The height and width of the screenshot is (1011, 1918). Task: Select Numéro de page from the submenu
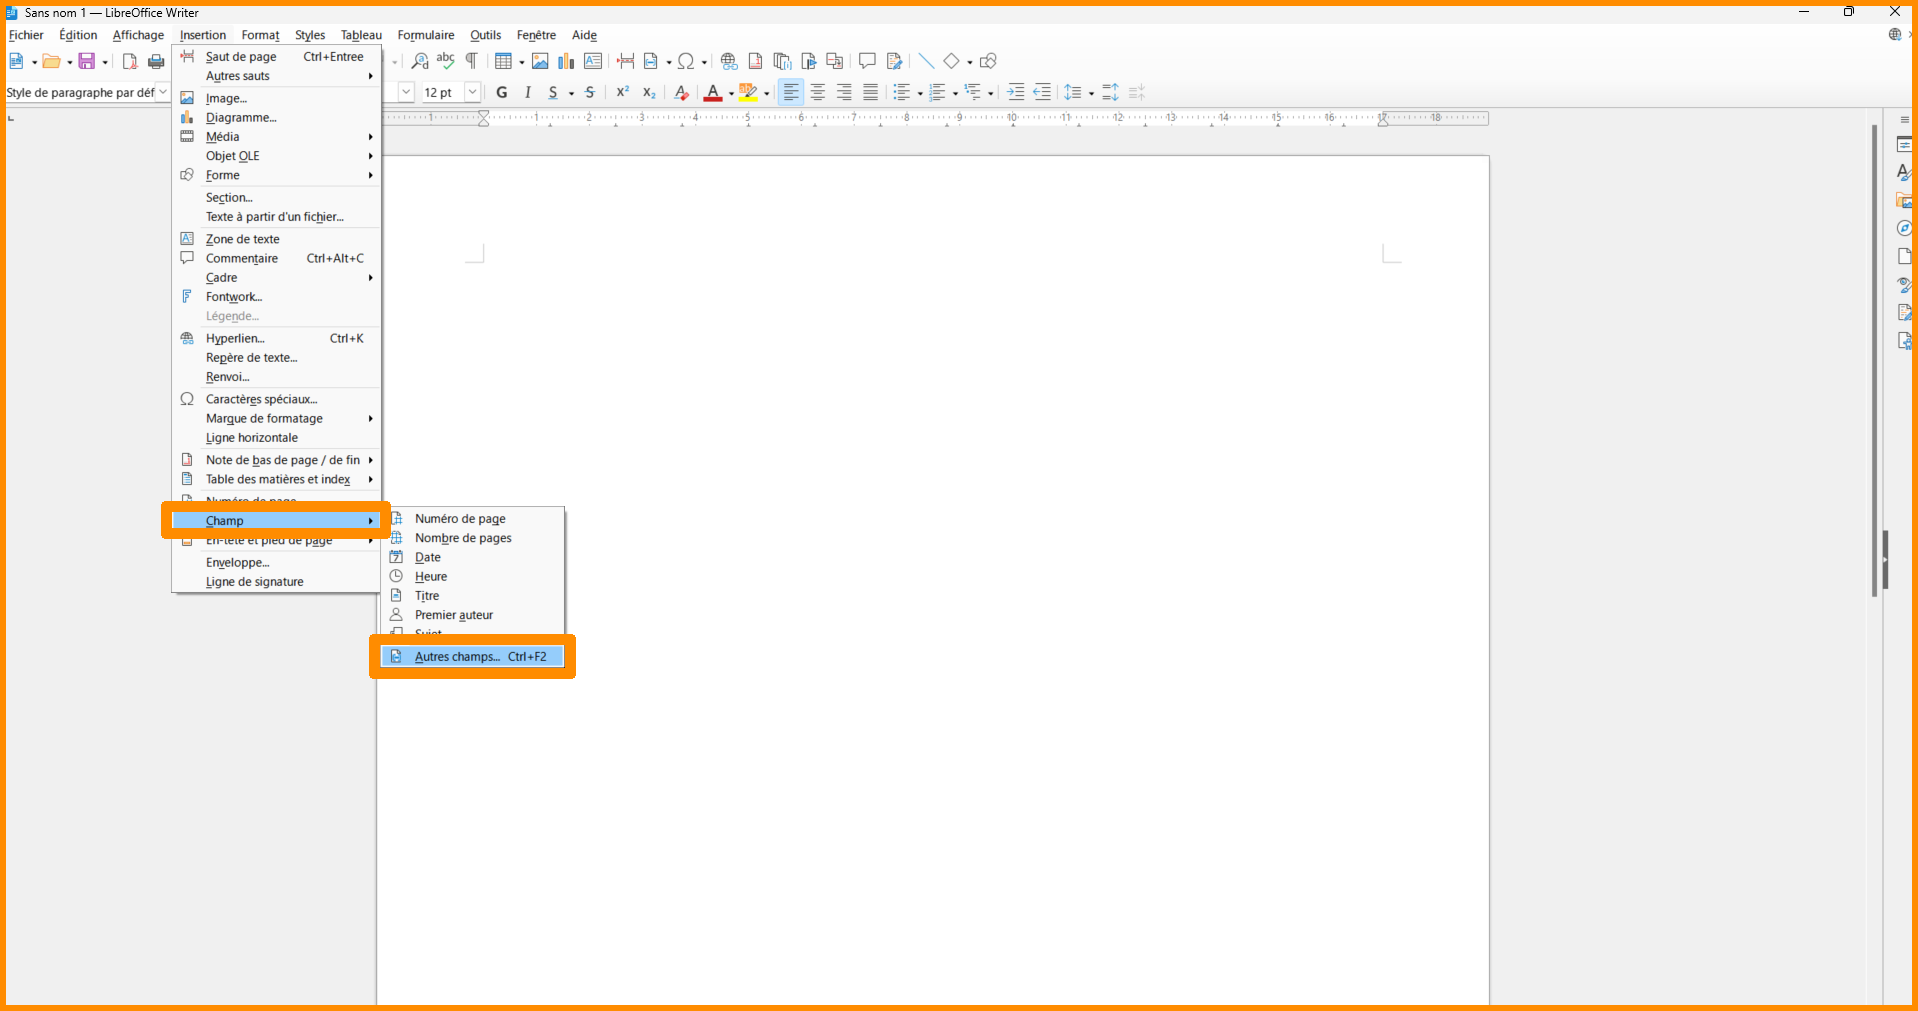[x=460, y=519]
